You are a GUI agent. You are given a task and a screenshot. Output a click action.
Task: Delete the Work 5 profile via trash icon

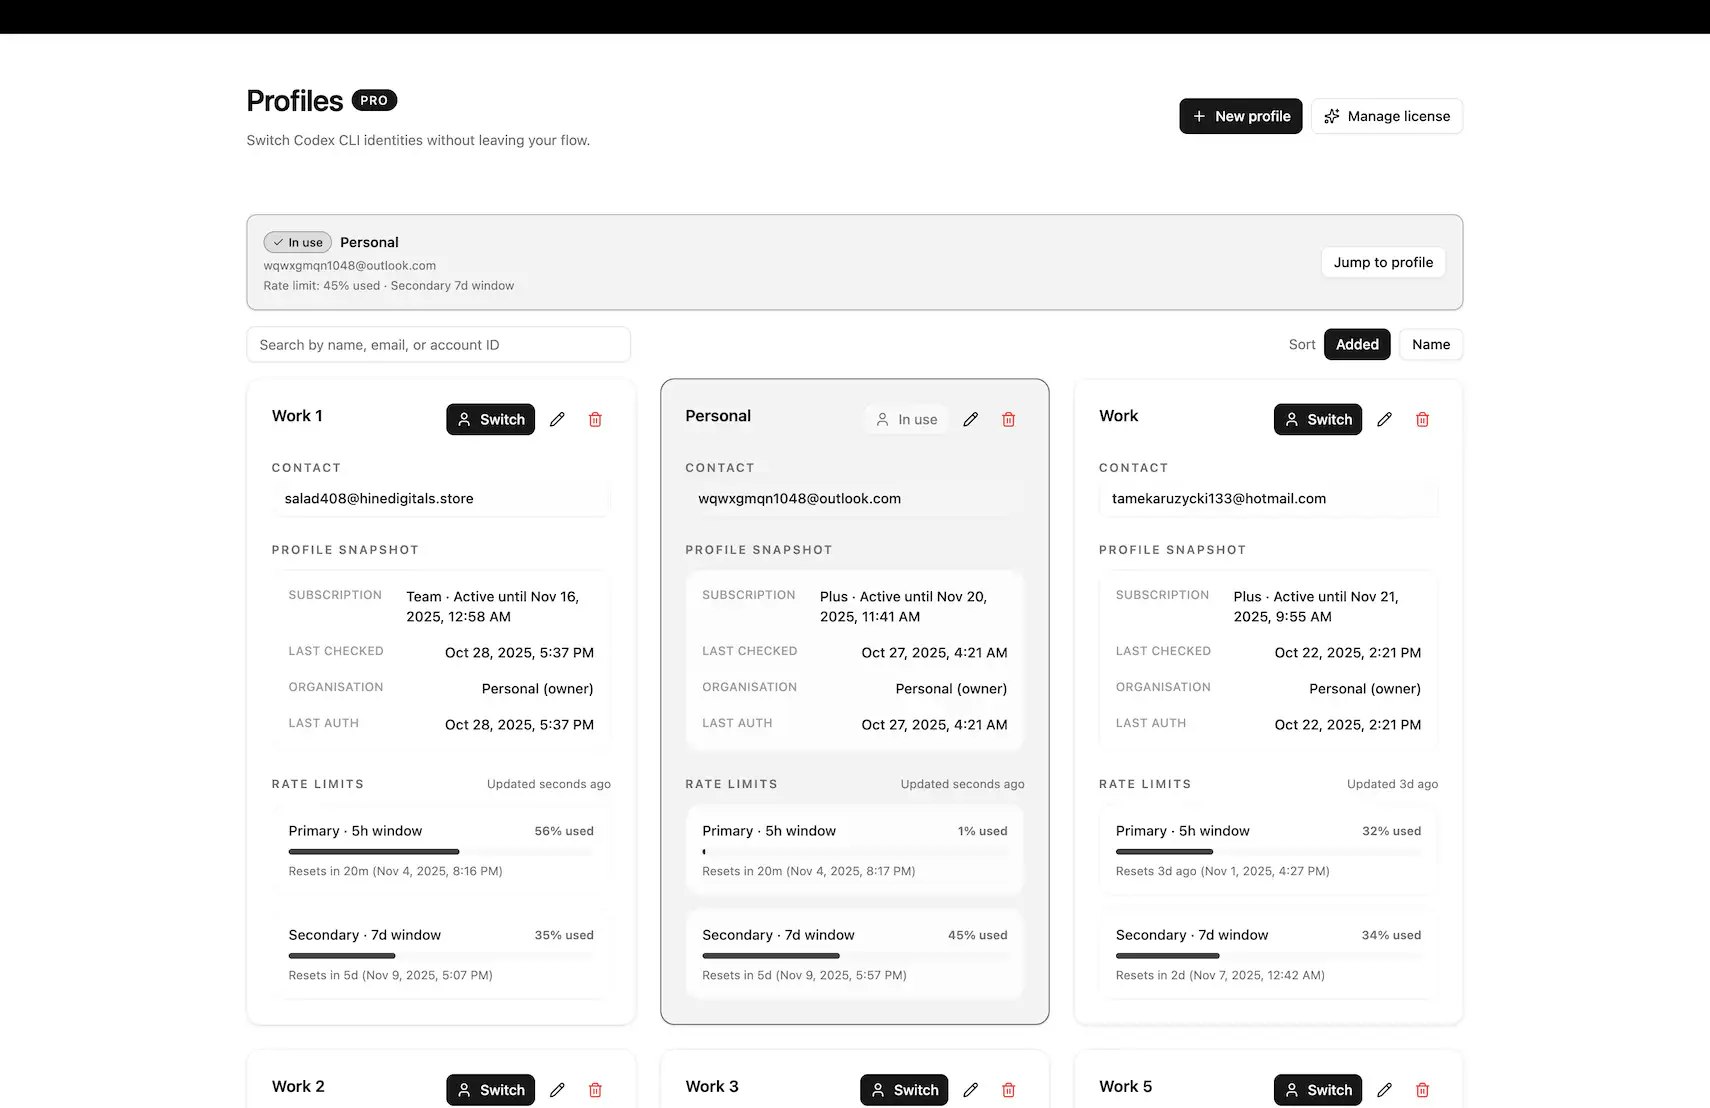tap(1421, 1090)
